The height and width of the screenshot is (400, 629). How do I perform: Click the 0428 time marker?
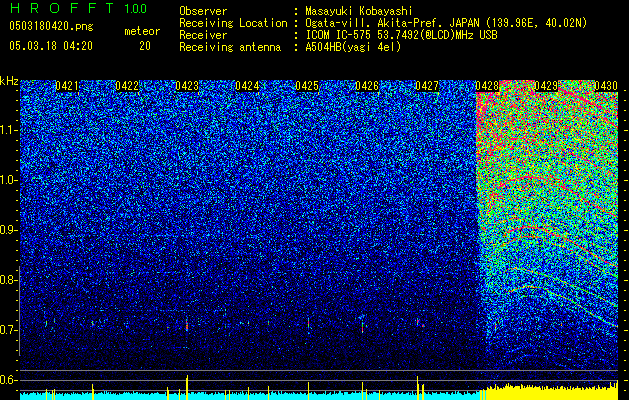coord(487,86)
